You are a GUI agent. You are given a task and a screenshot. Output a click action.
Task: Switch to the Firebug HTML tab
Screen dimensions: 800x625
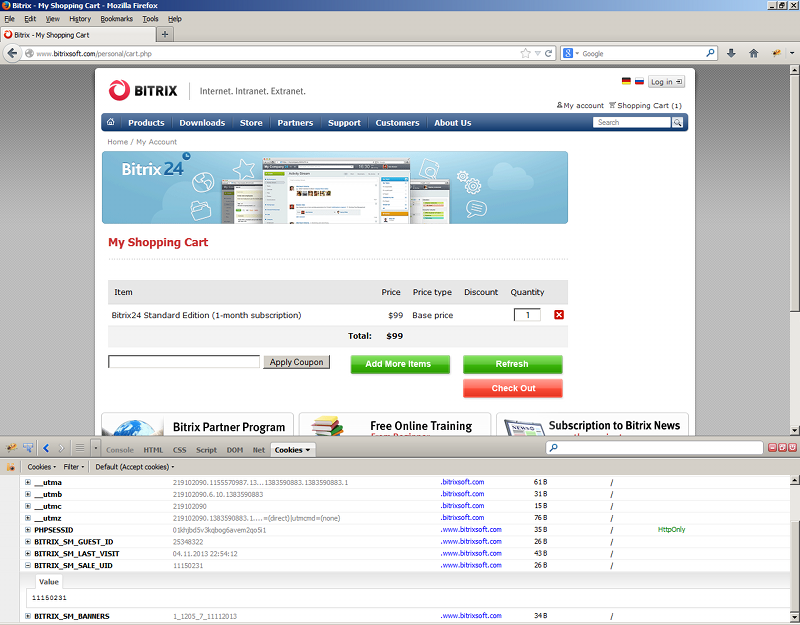click(x=153, y=450)
